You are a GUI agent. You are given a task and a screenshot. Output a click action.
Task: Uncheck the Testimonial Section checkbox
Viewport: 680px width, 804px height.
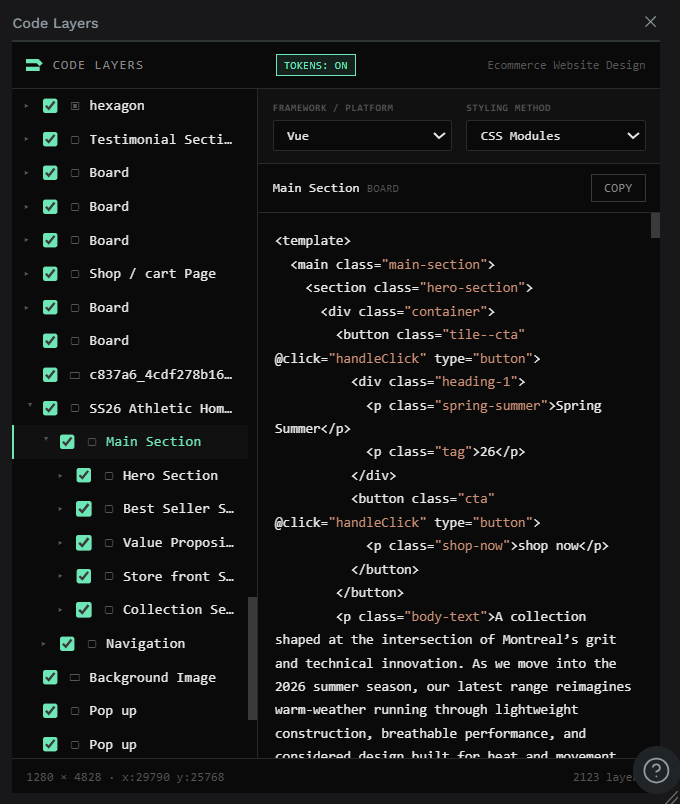(x=50, y=139)
